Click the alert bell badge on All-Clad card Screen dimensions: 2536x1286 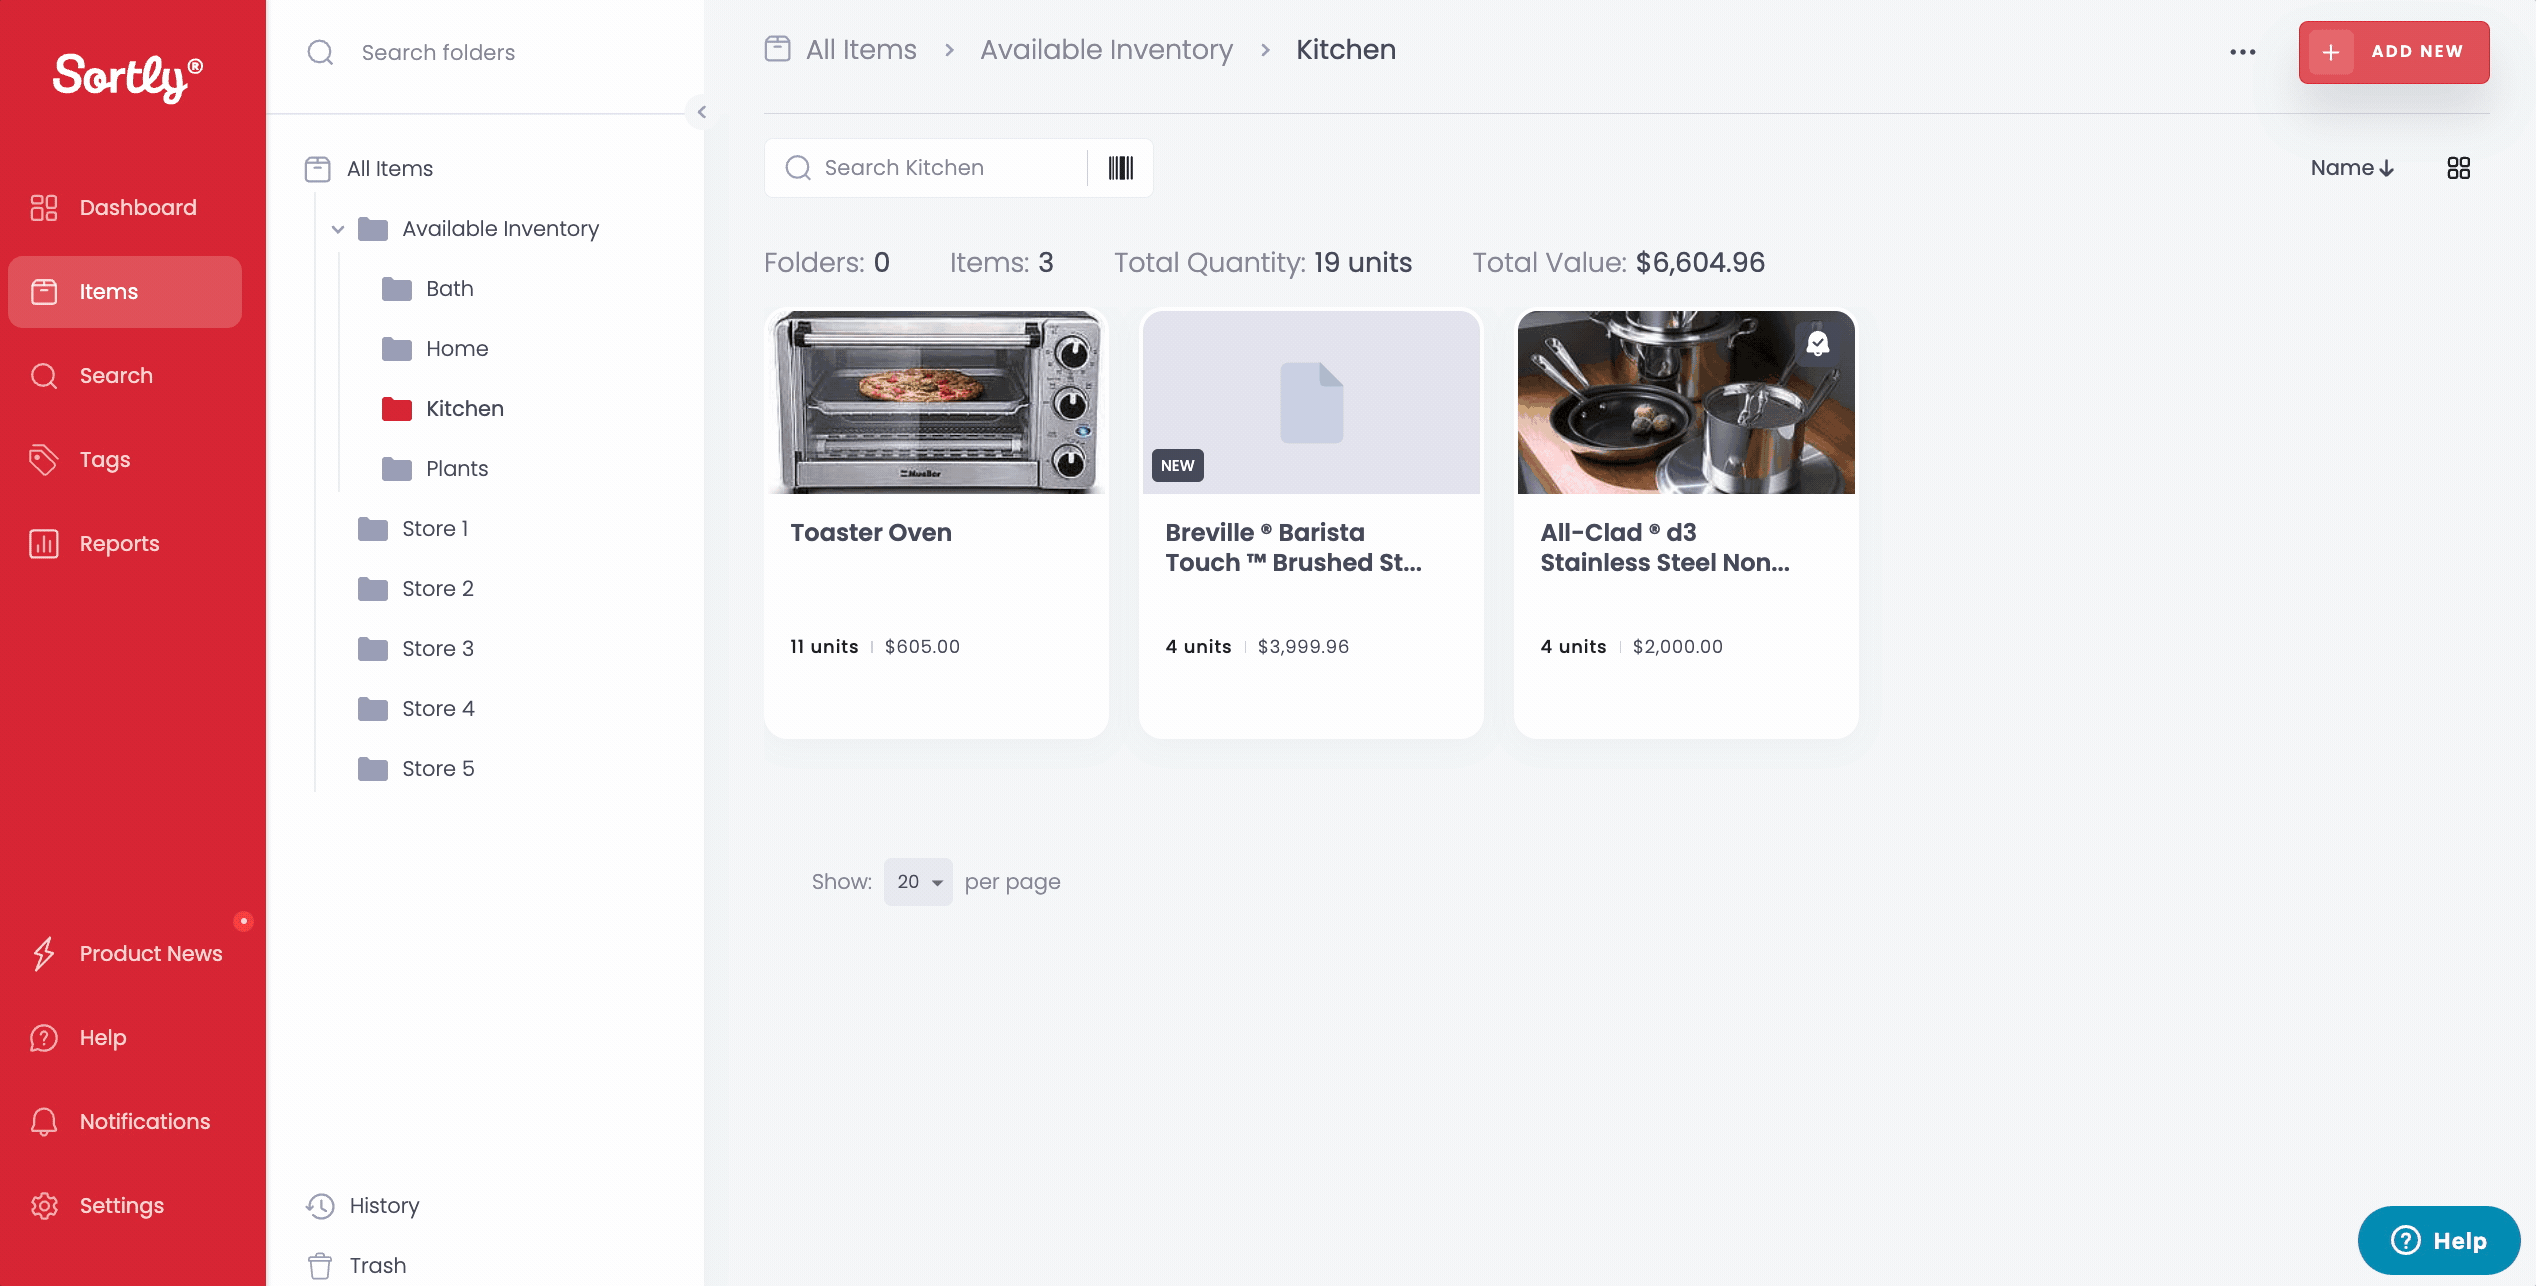click(1818, 344)
